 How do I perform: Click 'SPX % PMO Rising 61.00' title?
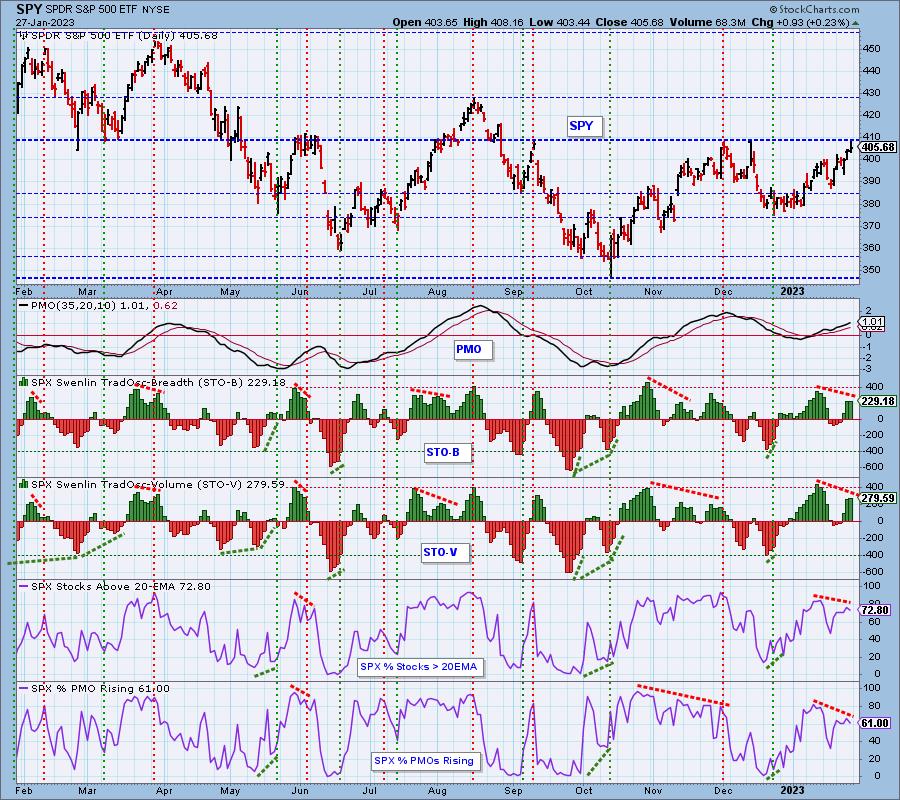pyautogui.click(x=100, y=688)
